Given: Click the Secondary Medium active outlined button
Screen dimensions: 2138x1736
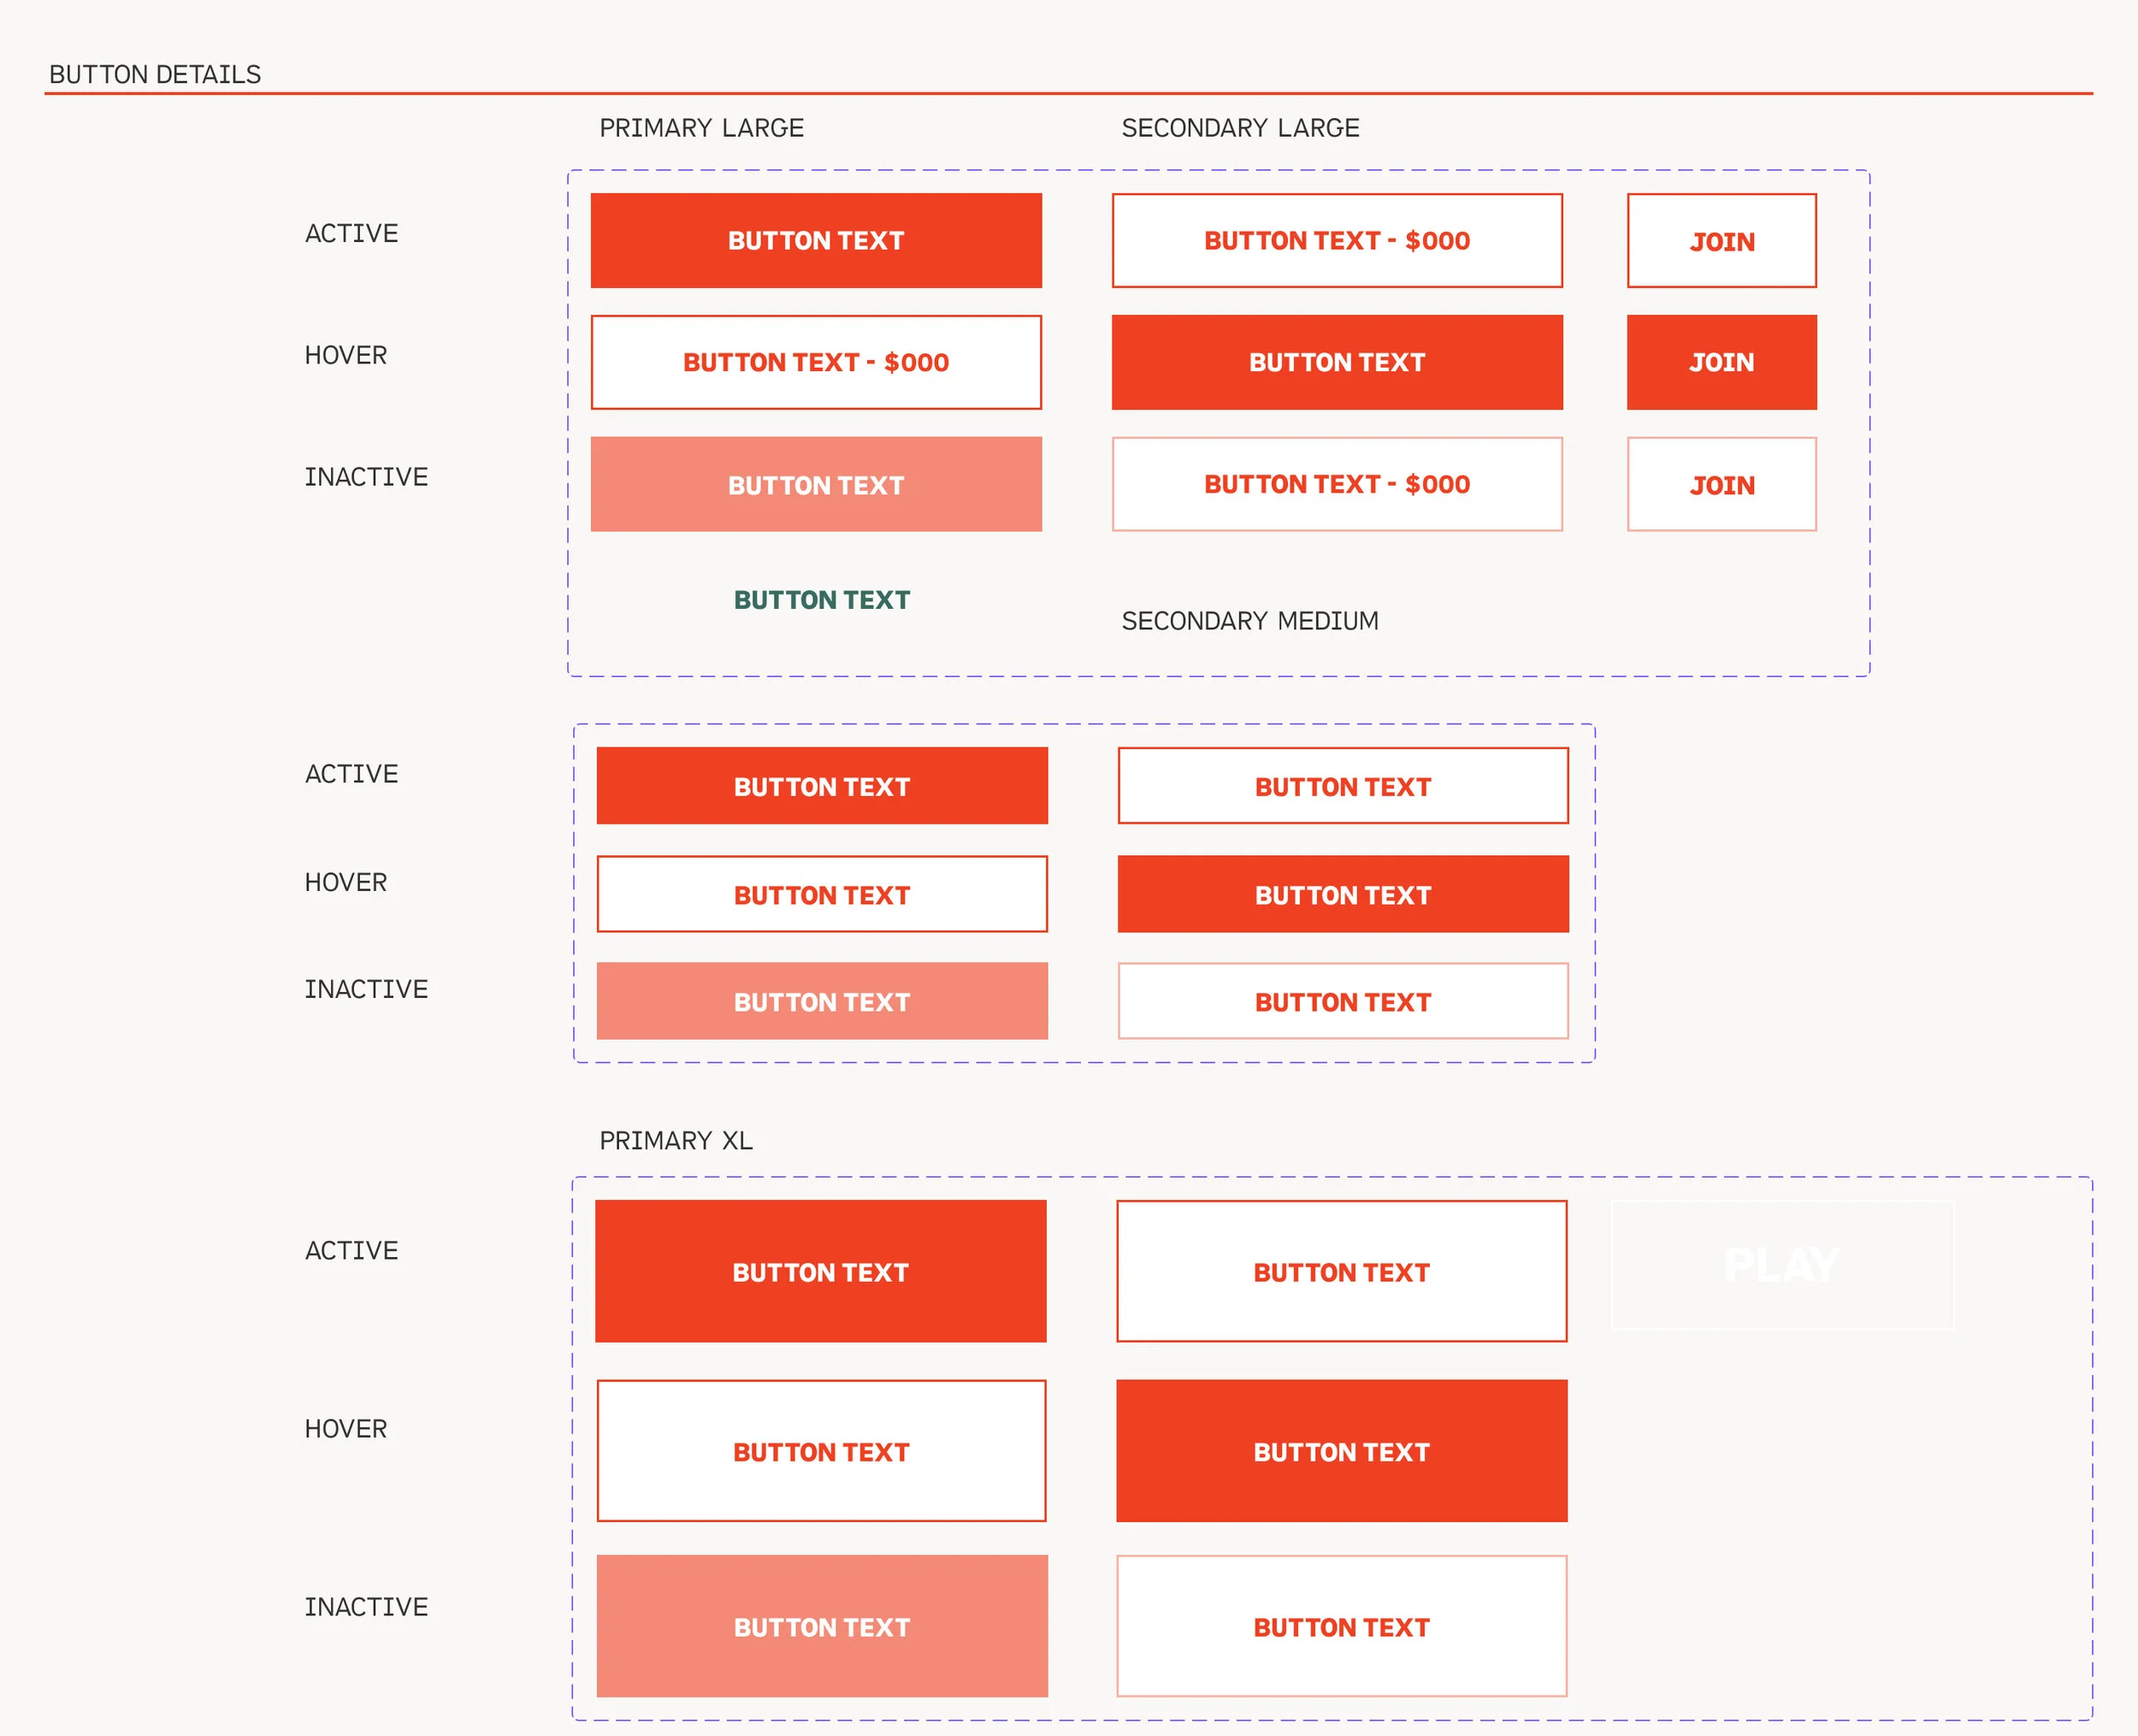Looking at the screenshot, I should pyautogui.click(x=1342, y=786).
